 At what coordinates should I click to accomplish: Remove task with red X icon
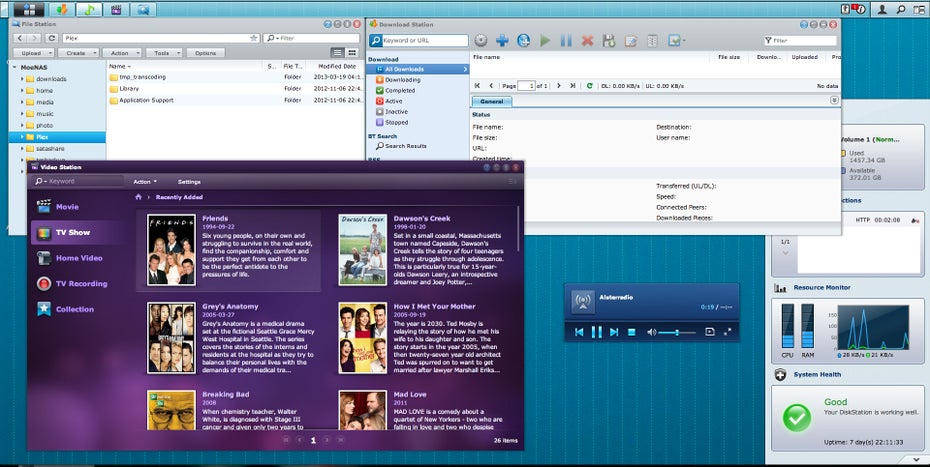[x=588, y=40]
